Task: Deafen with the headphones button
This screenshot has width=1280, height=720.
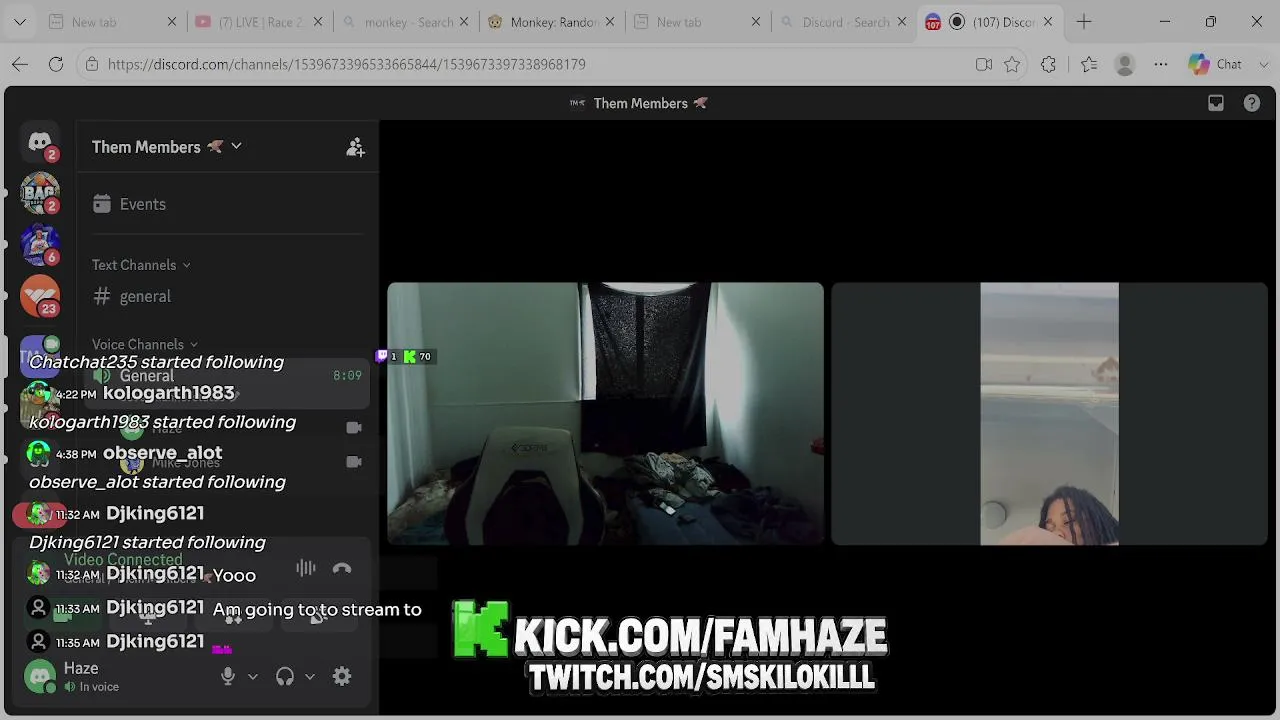Action: tap(285, 676)
